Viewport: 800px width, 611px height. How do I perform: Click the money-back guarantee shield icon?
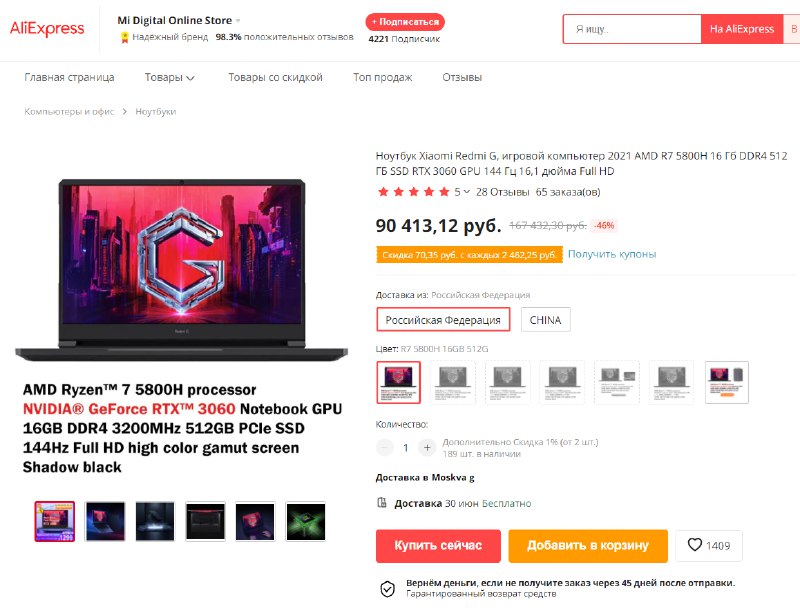387,589
